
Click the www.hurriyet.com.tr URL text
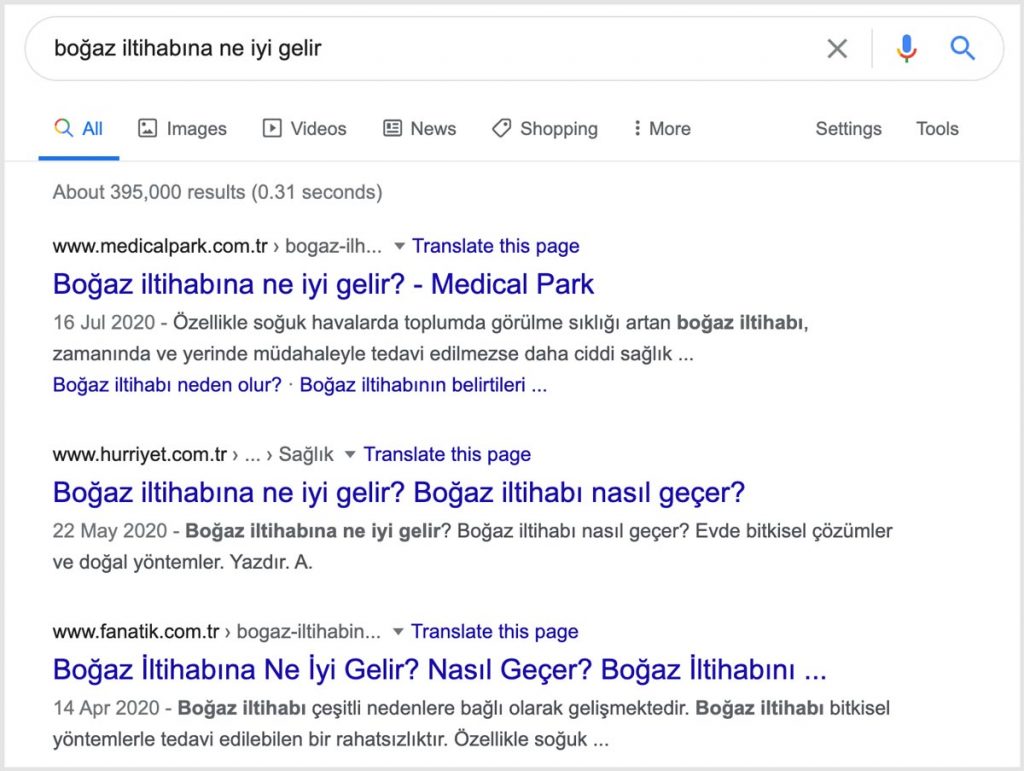pos(140,454)
